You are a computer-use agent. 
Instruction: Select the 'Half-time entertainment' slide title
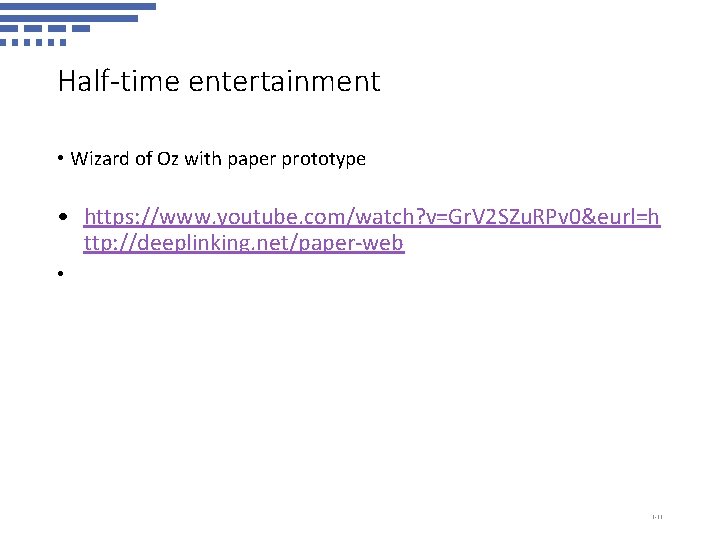219,81
